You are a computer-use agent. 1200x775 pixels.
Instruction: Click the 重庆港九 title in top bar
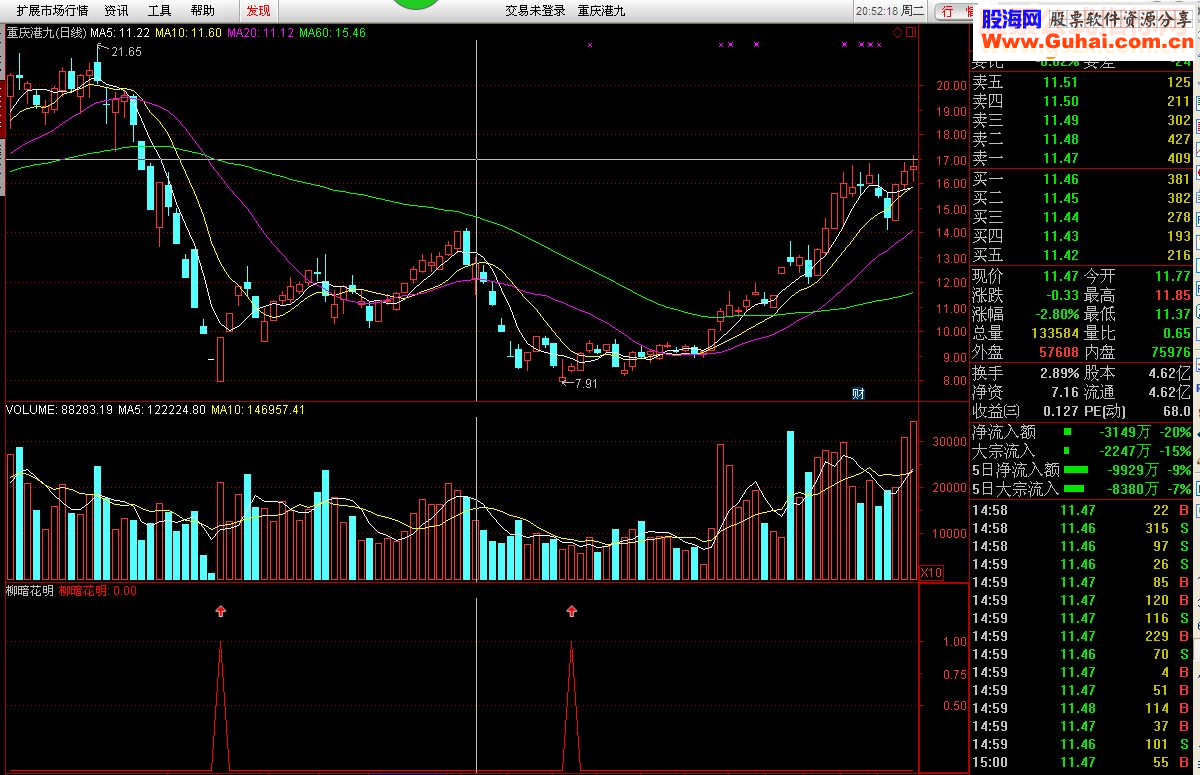coord(602,10)
